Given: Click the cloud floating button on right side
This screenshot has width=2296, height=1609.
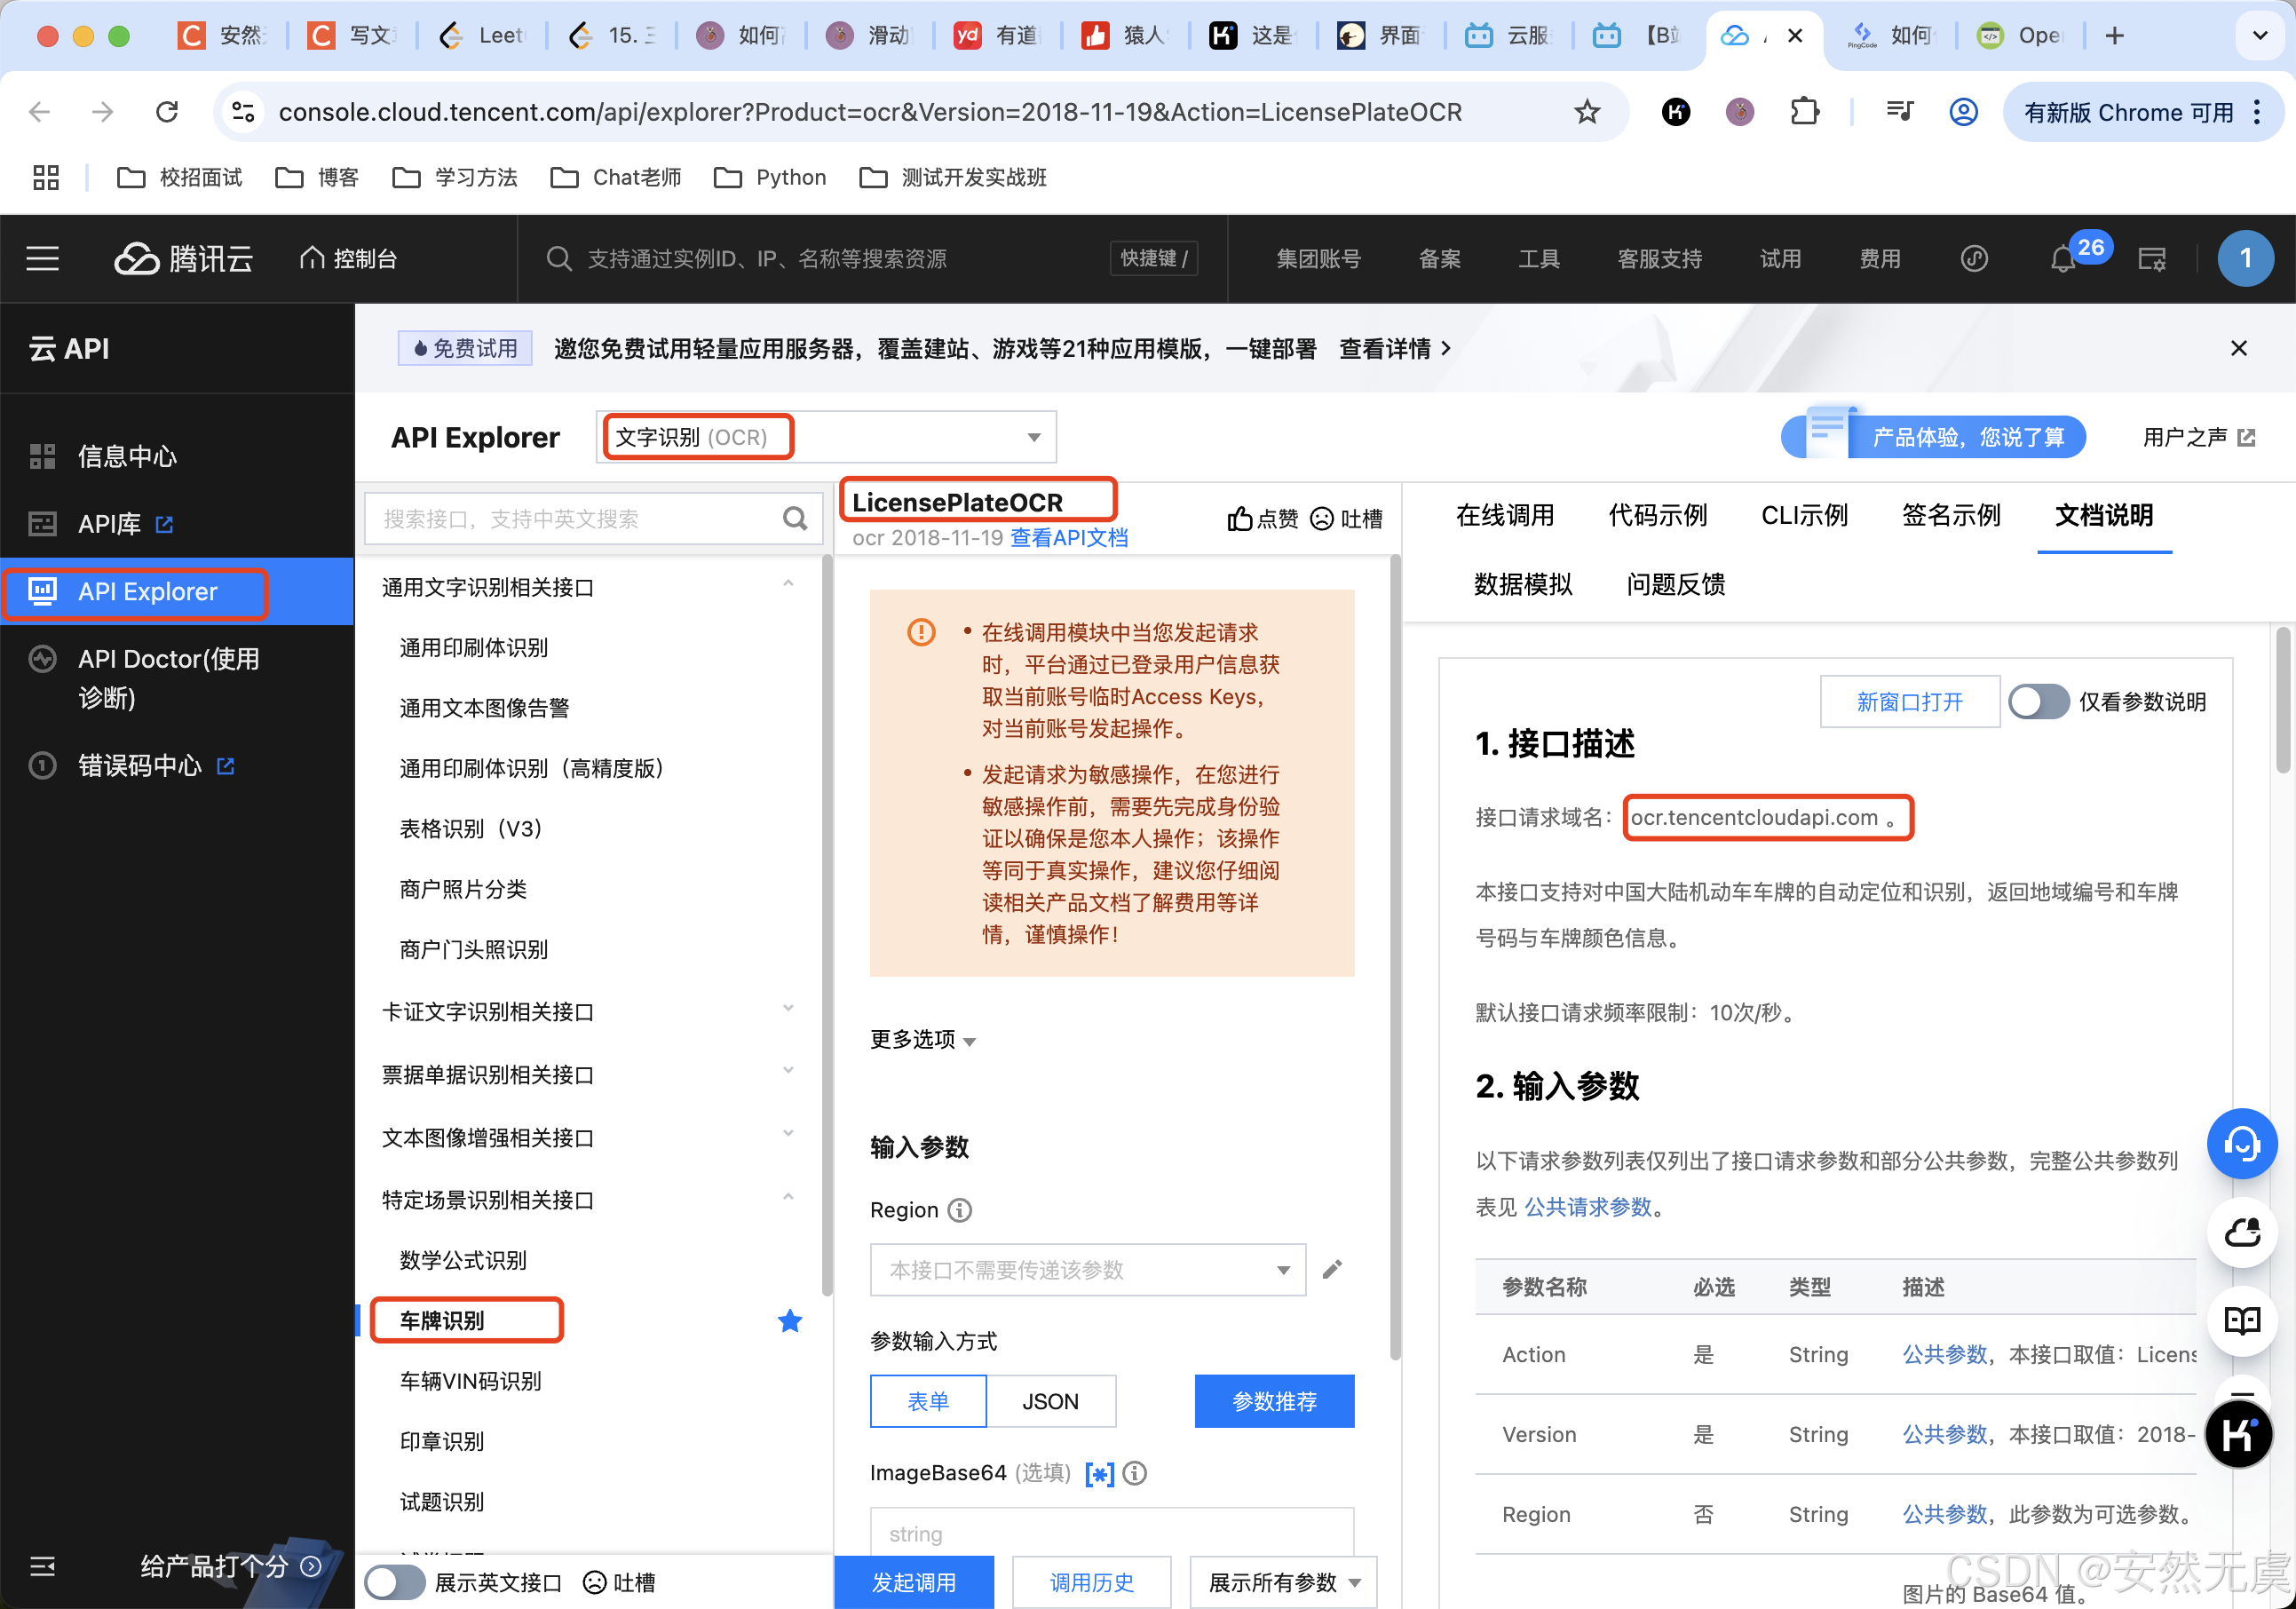Looking at the screenshot, I should [x=2242, y=1232].
